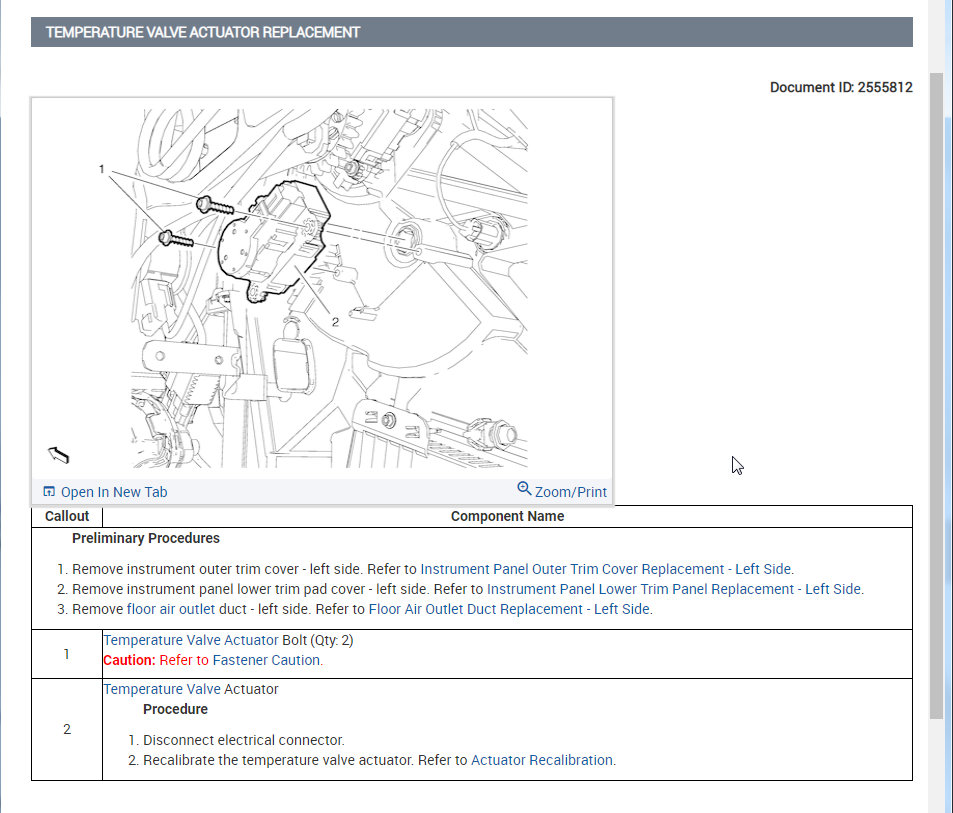953x813 pixels.
Task: Open Instrument Panel Lower Trim Panel Replacement link
Action: tap(674, 589)
